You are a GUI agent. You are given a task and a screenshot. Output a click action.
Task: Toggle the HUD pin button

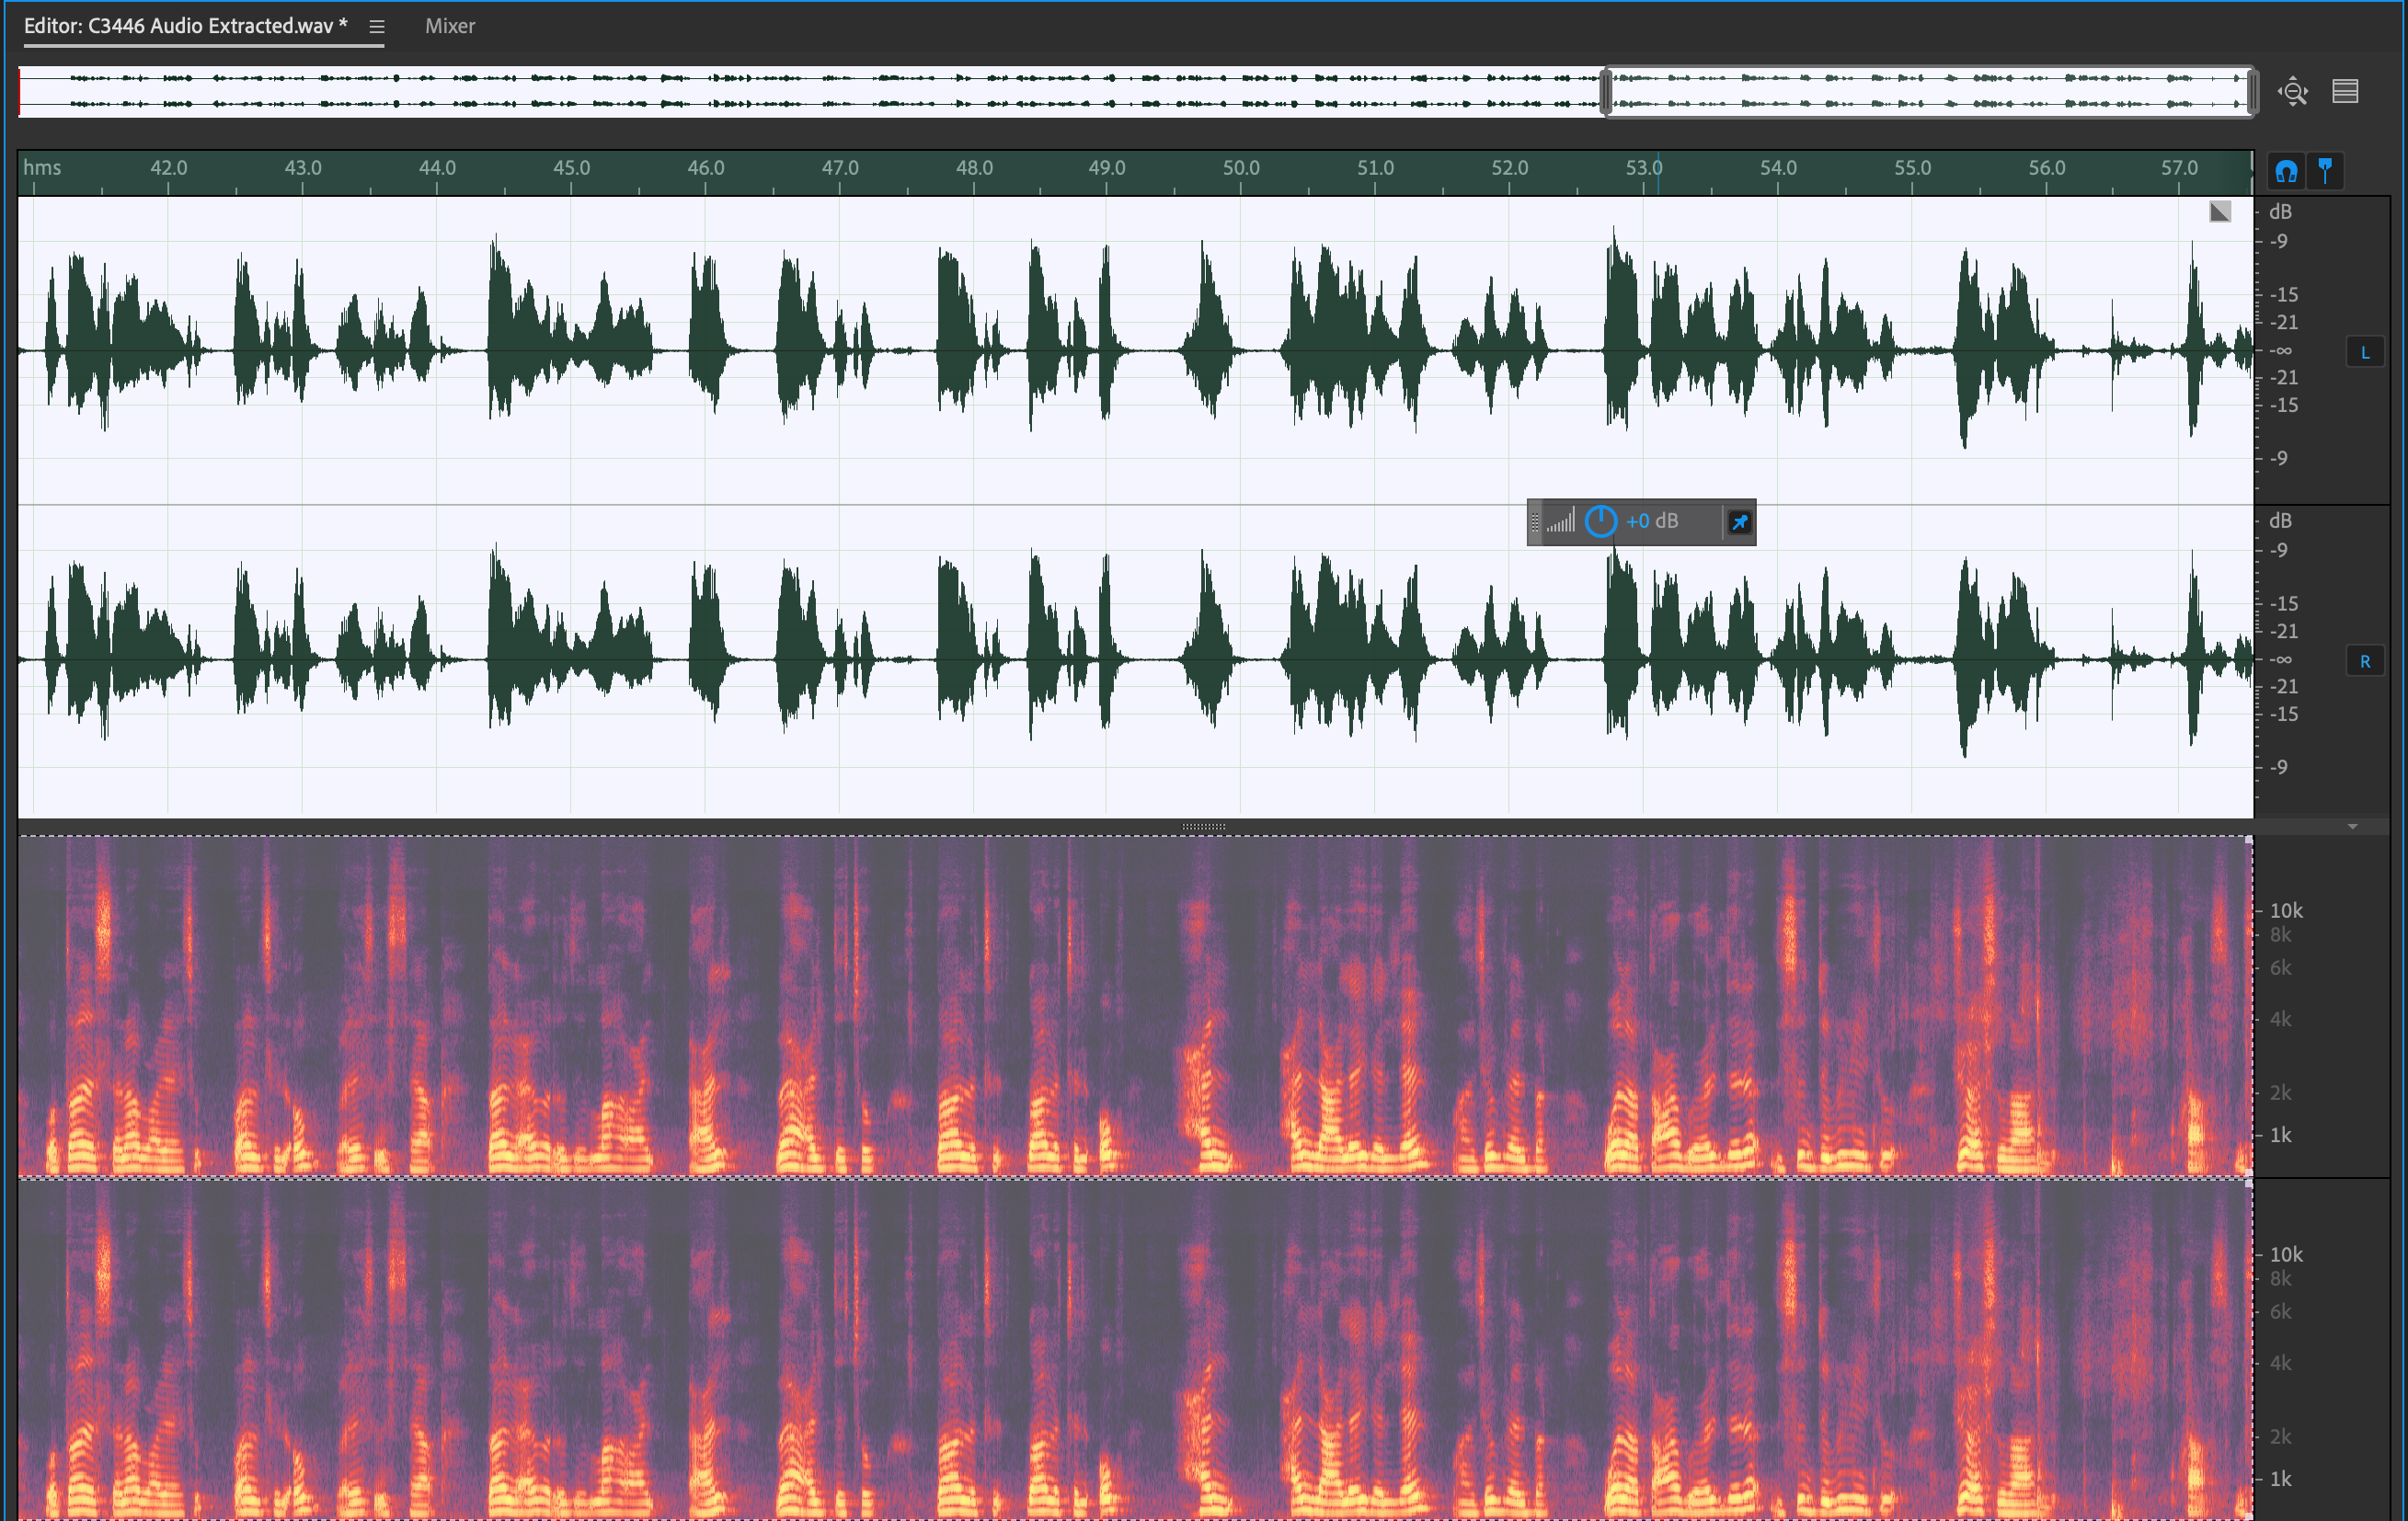point(1740,522)
